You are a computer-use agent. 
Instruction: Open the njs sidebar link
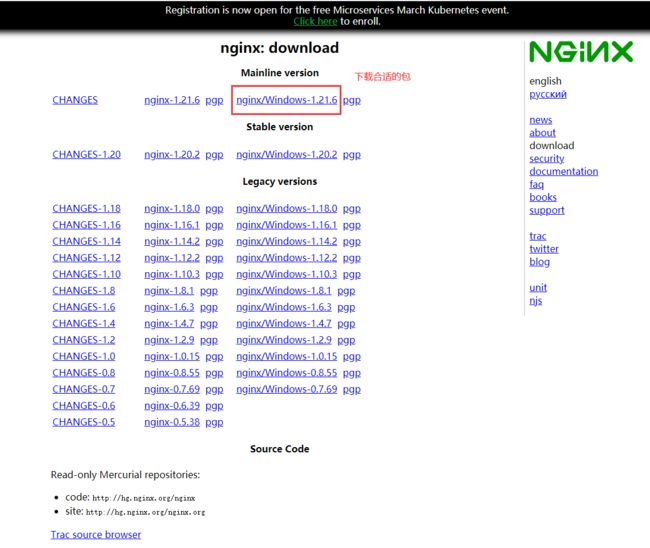pos(536,301)
